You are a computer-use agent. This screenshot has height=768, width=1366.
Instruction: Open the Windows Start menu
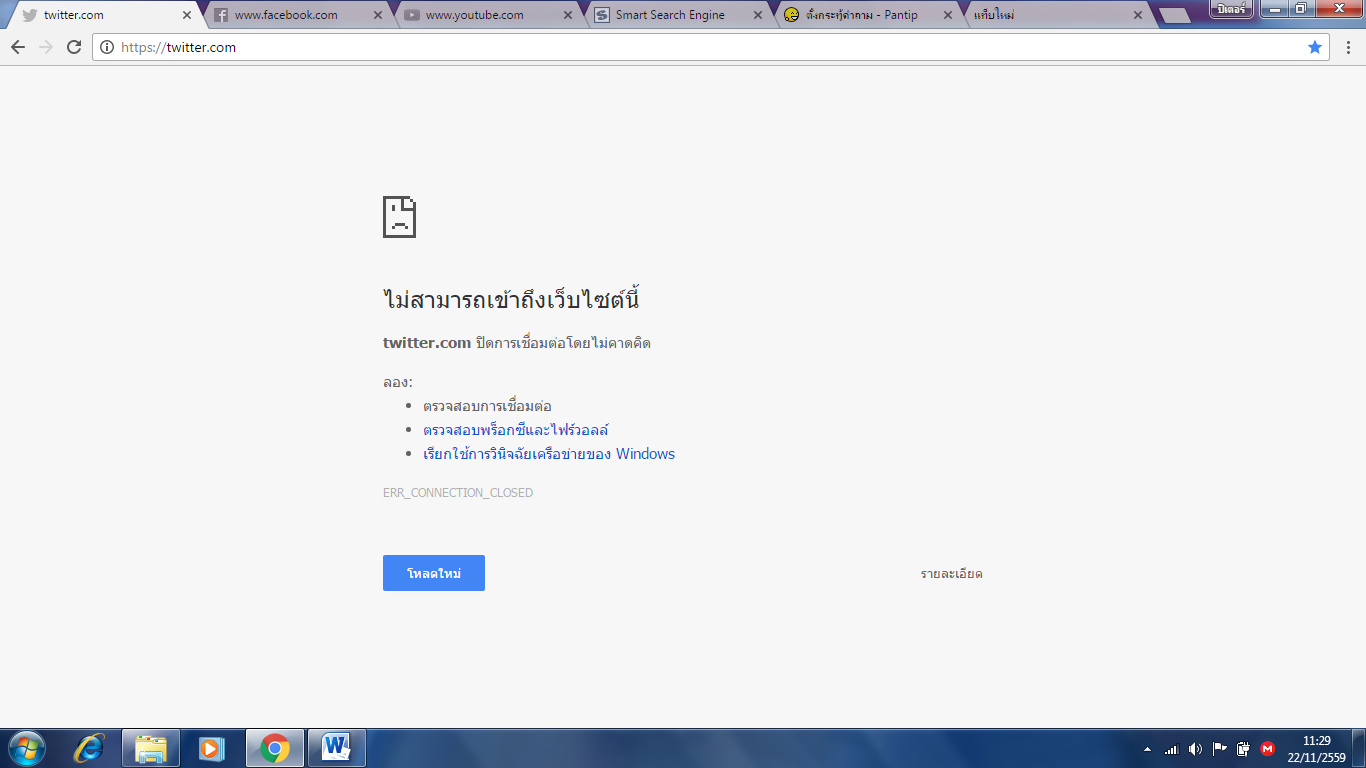tap(27, 747)
